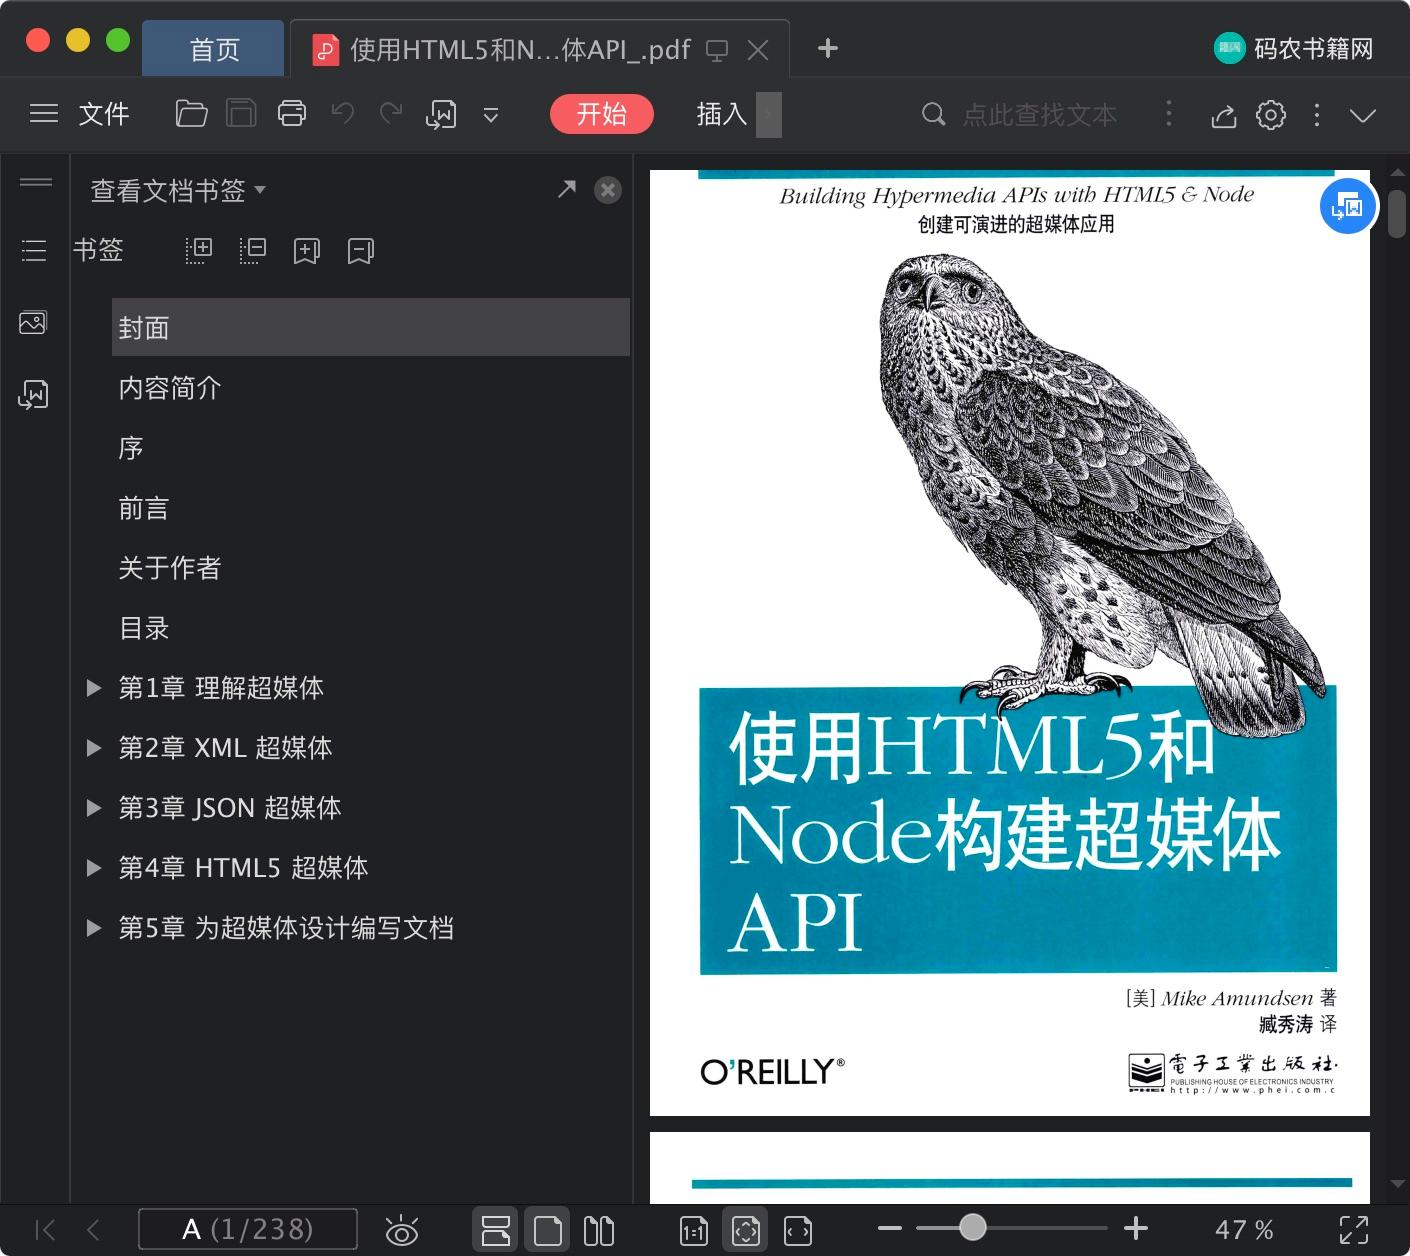Select the 插入 ribbon tab

coord(722,114)
